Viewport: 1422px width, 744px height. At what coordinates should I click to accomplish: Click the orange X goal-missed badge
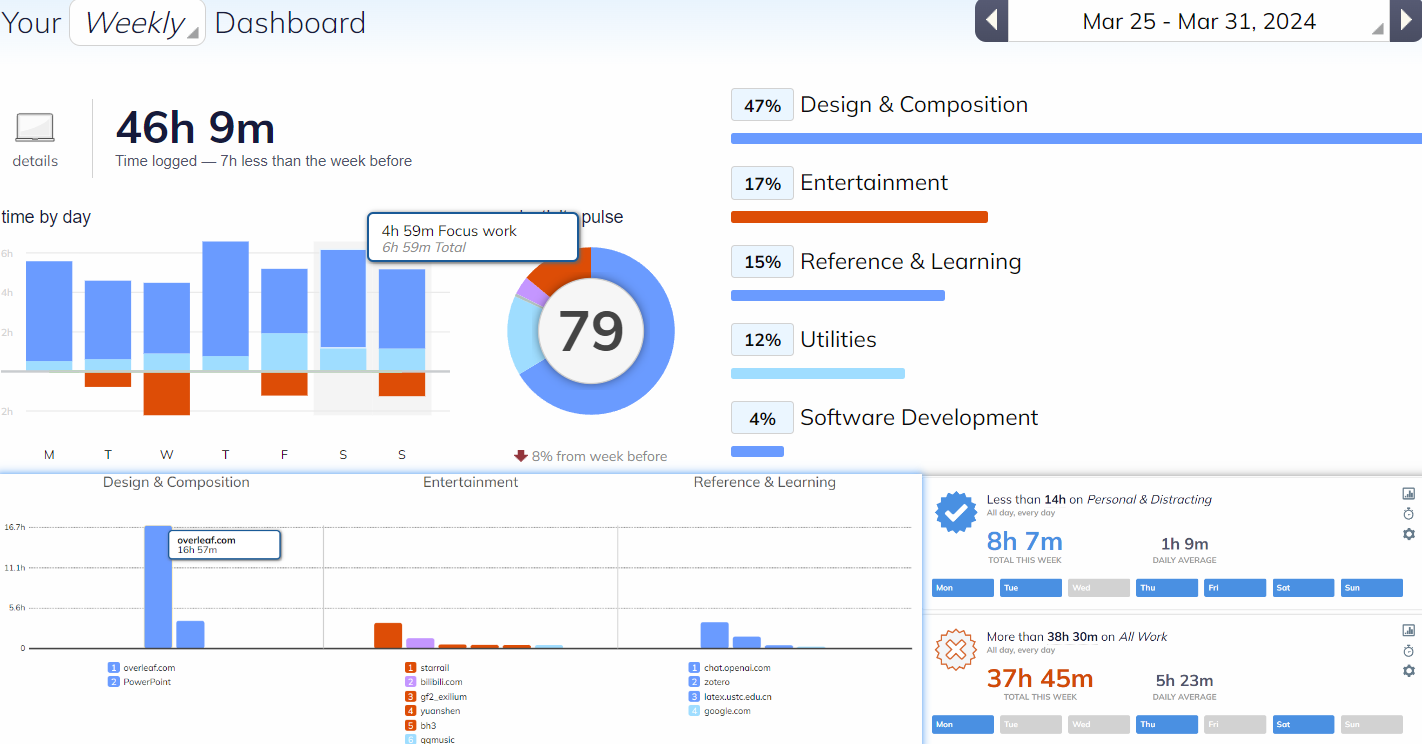coord(955,650)
